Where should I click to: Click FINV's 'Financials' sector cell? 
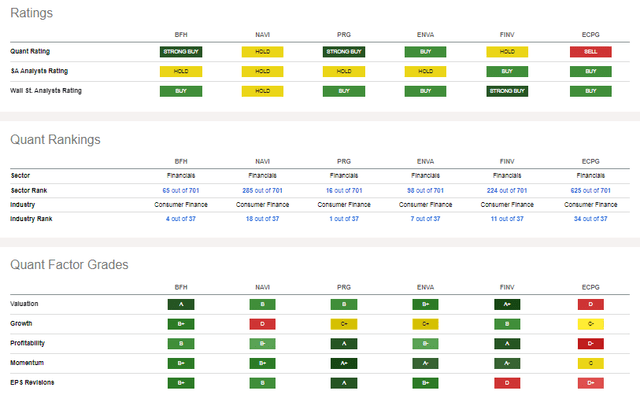tap(507, 175)
